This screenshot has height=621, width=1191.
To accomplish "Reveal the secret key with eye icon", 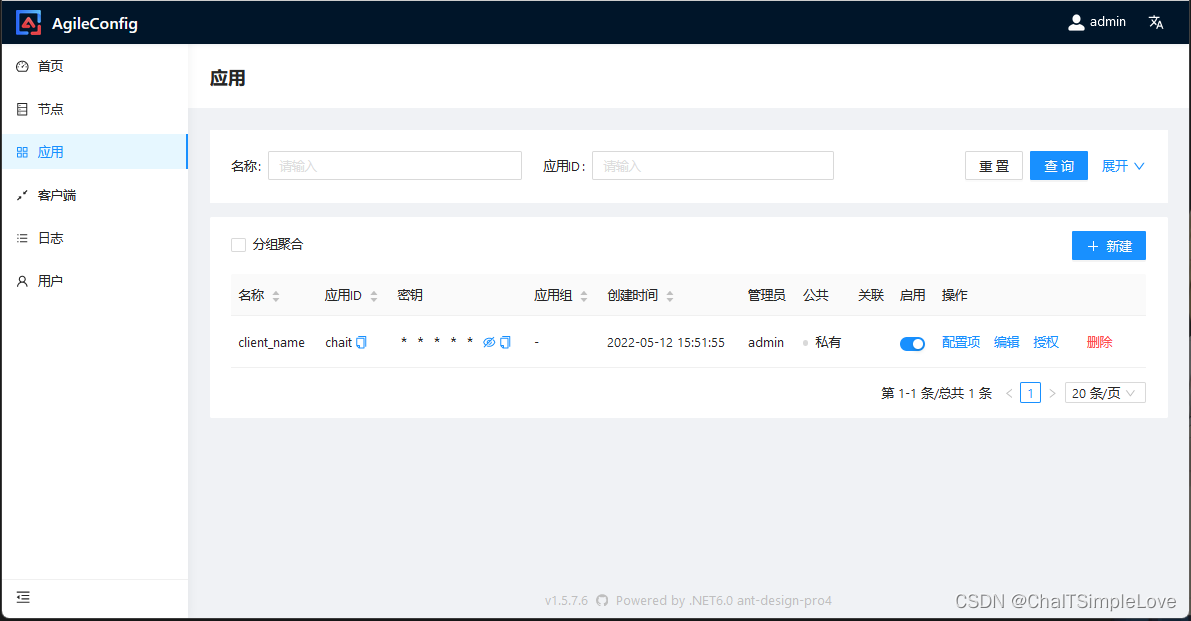I will point(489,342).
